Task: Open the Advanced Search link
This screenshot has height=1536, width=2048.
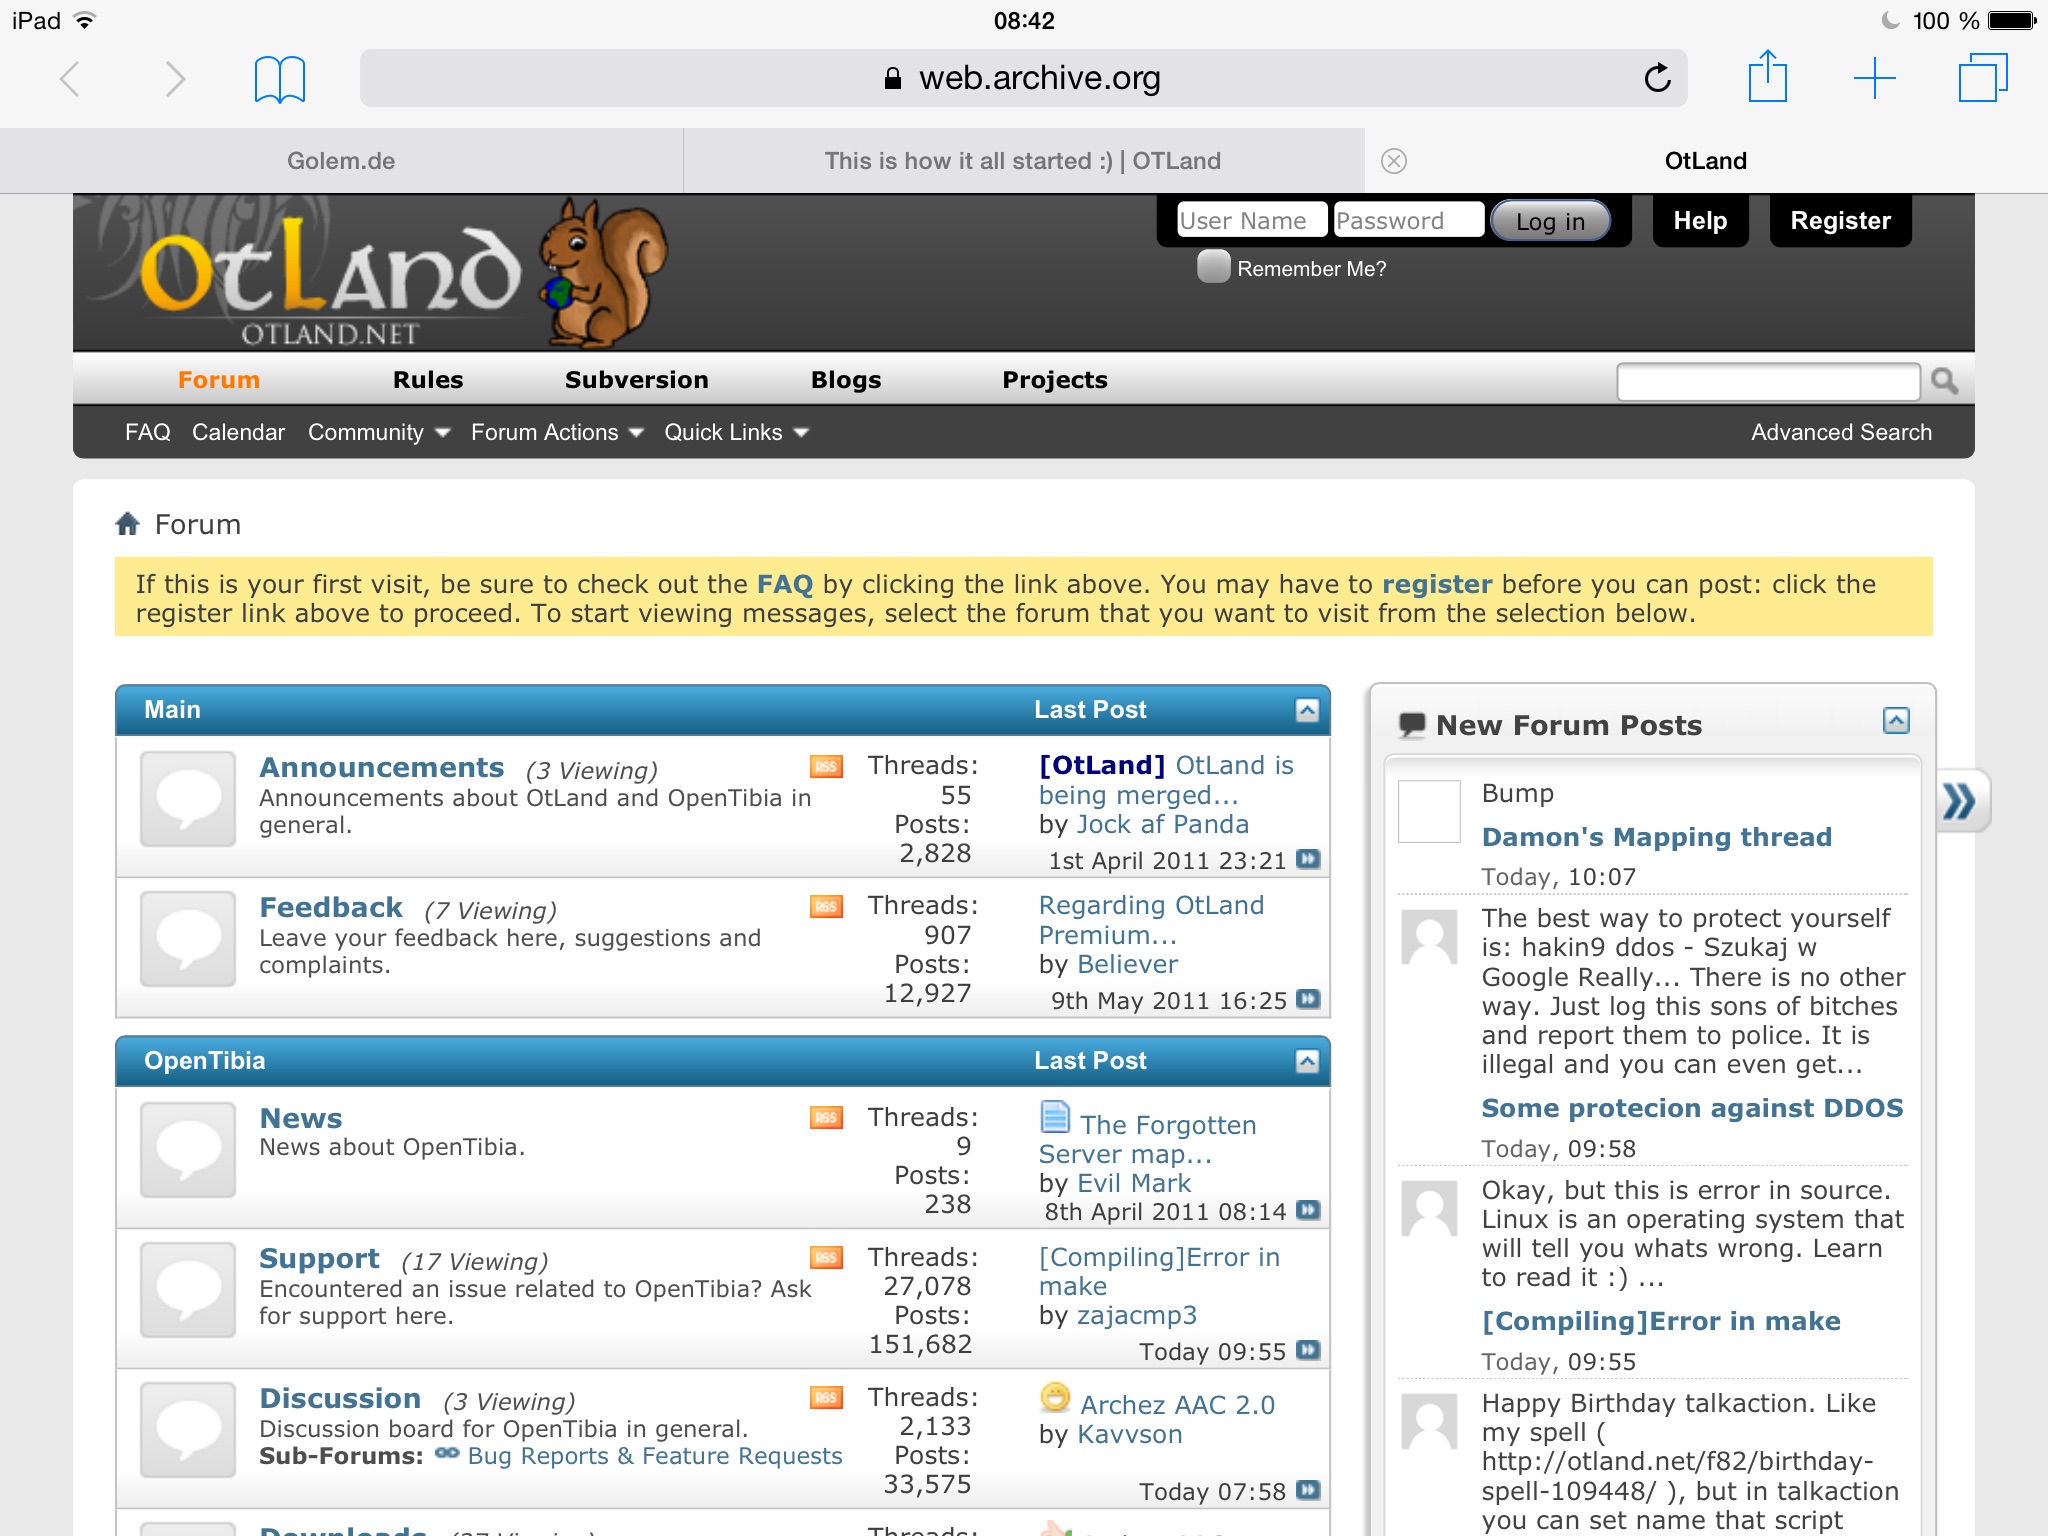Action: [x=1841, y=432]
